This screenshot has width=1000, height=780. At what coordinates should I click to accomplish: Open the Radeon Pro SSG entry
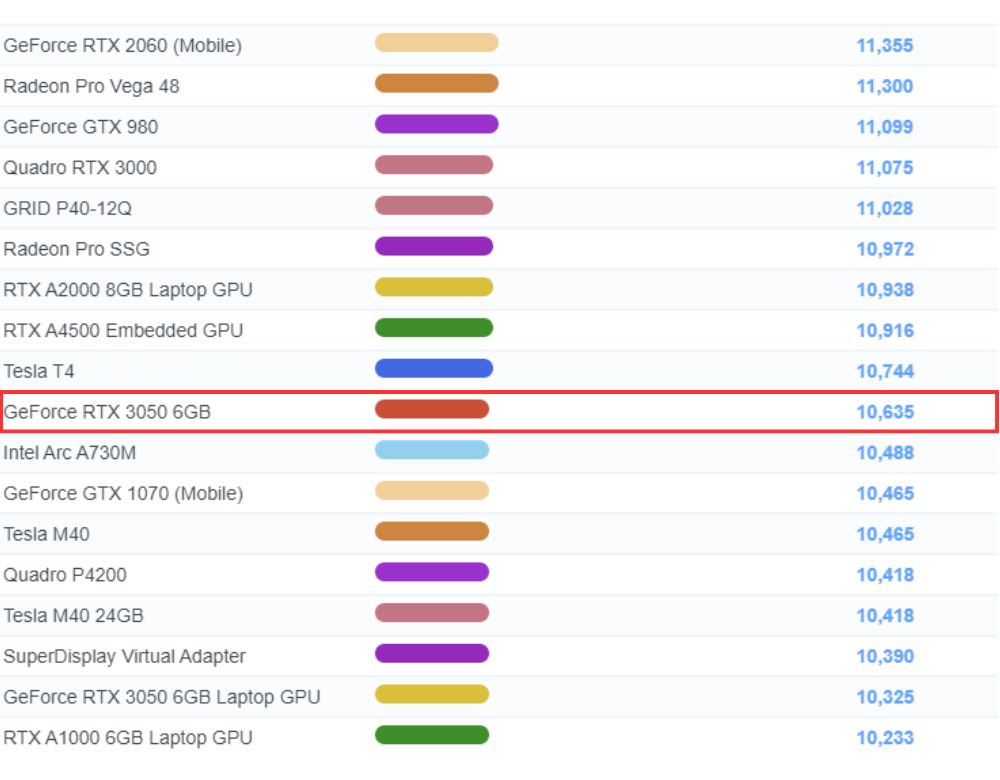(x=77, y=249)
